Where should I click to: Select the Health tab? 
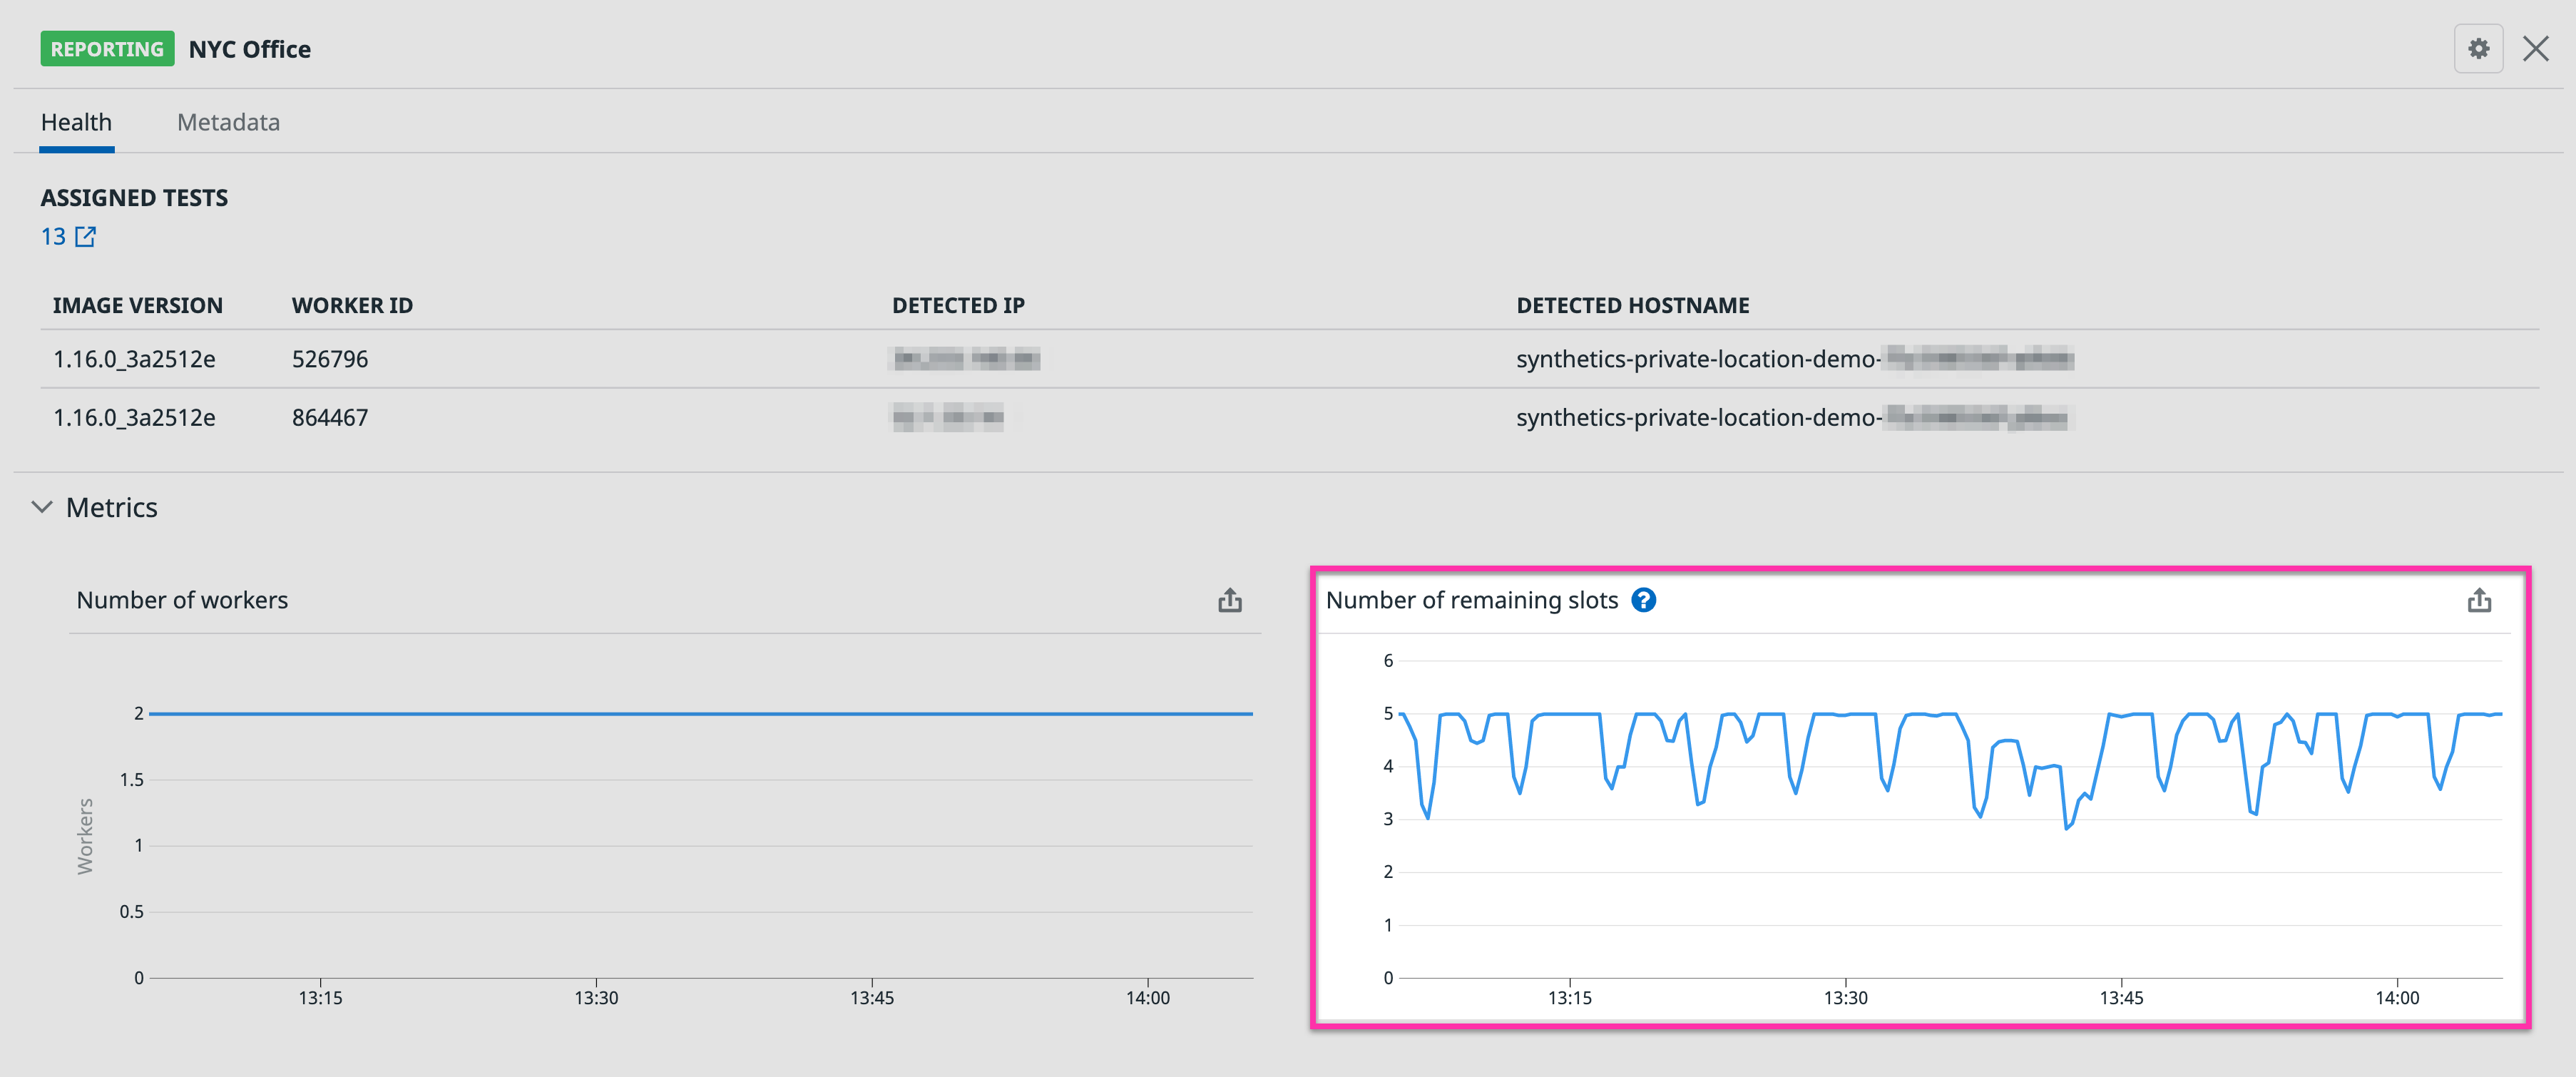pyautogui.click(x=76, y=121)
